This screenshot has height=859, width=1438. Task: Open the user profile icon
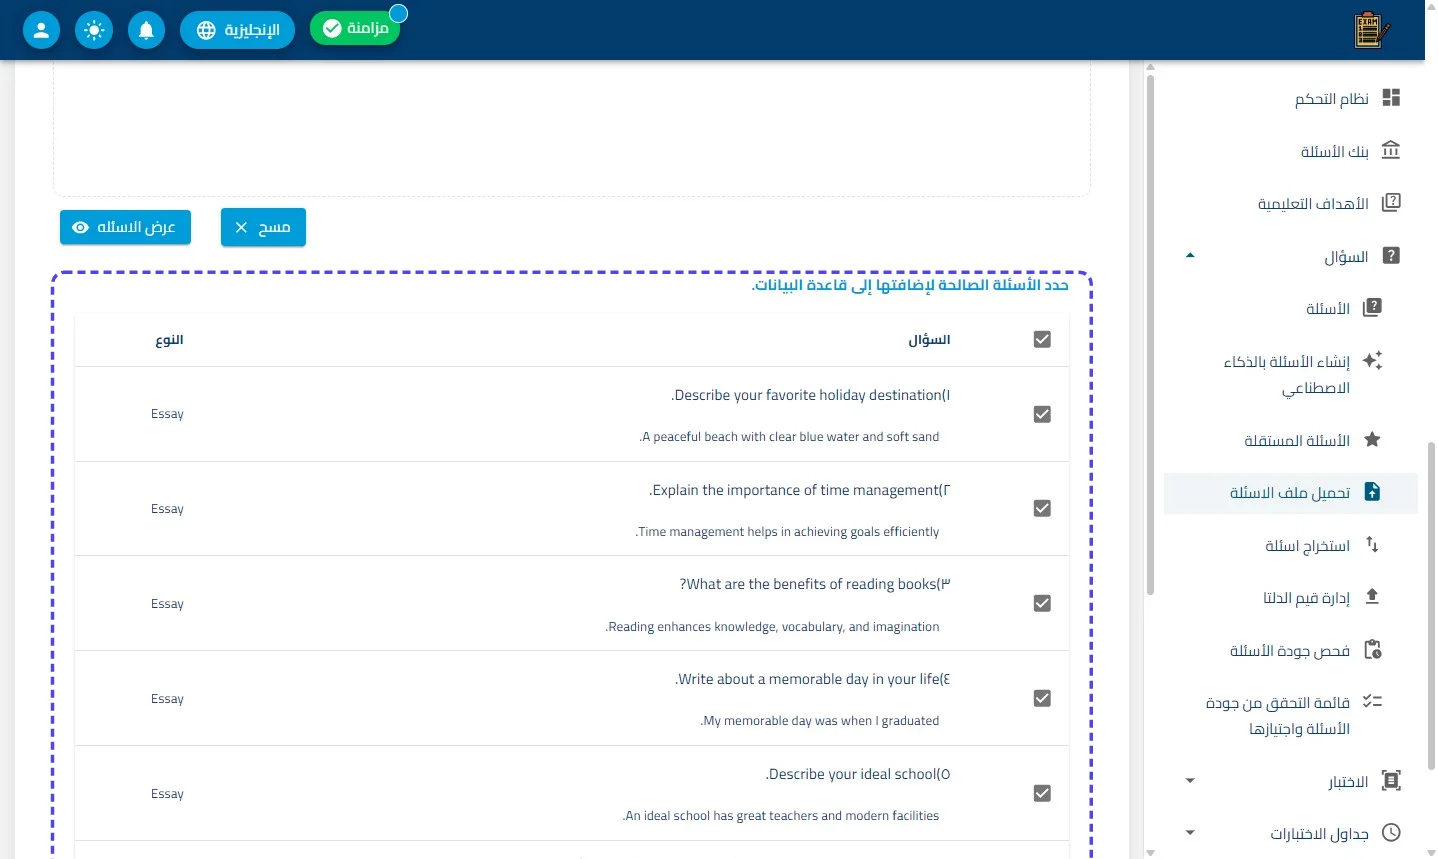tap(41, 30)
